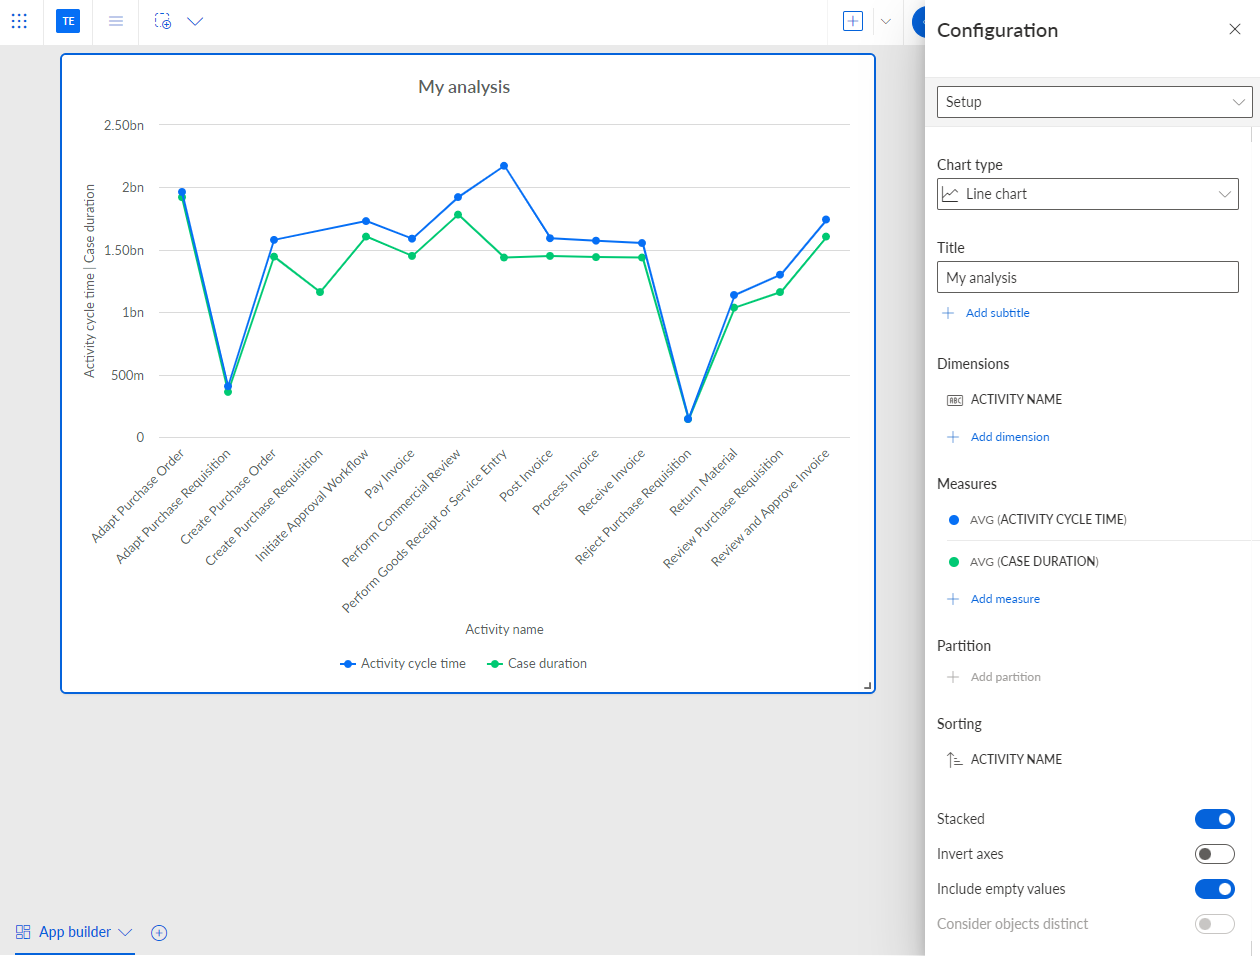The image size is (1260, 956).
Task: Click the blue plus add-widget icon
Action: coord(853,21)
